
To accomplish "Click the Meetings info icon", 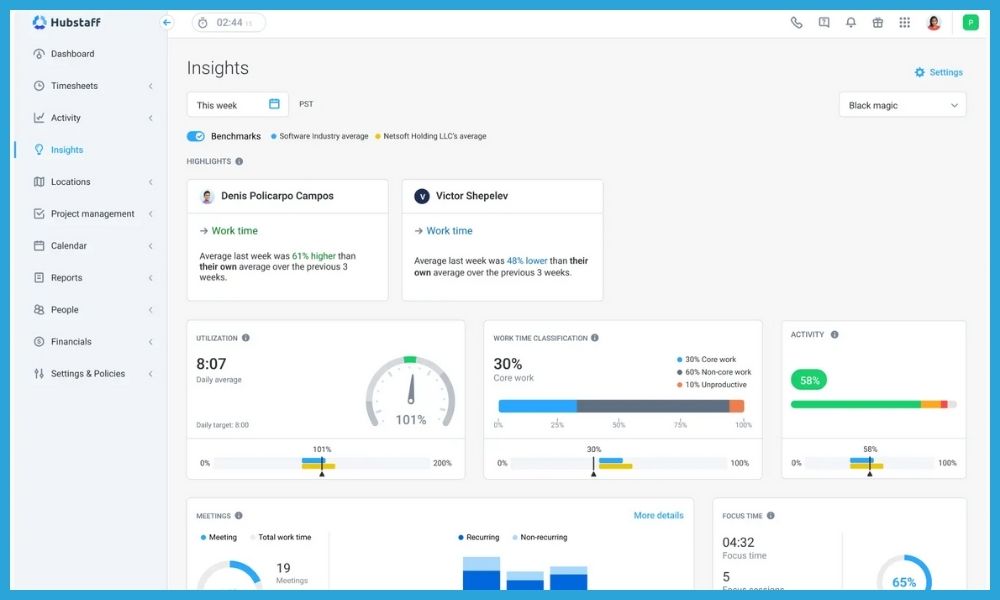I will point(239,516).
